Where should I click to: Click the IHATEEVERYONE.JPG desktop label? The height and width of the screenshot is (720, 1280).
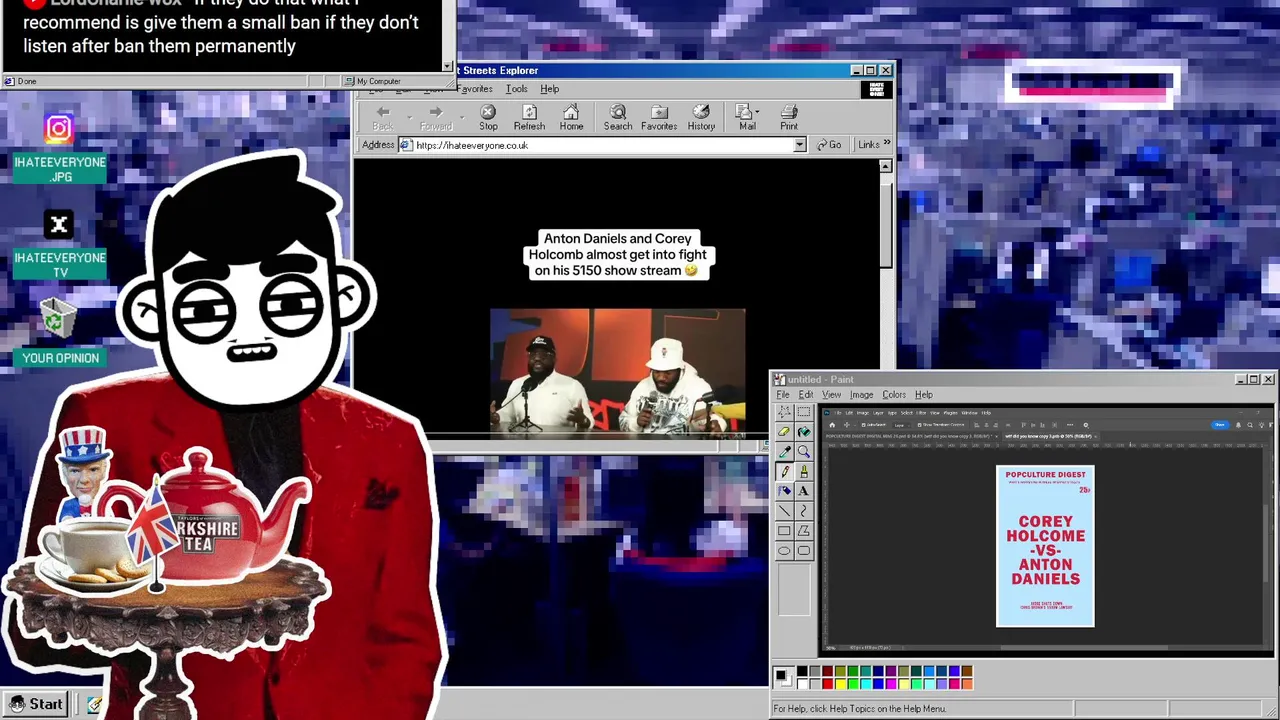point(60,169)
